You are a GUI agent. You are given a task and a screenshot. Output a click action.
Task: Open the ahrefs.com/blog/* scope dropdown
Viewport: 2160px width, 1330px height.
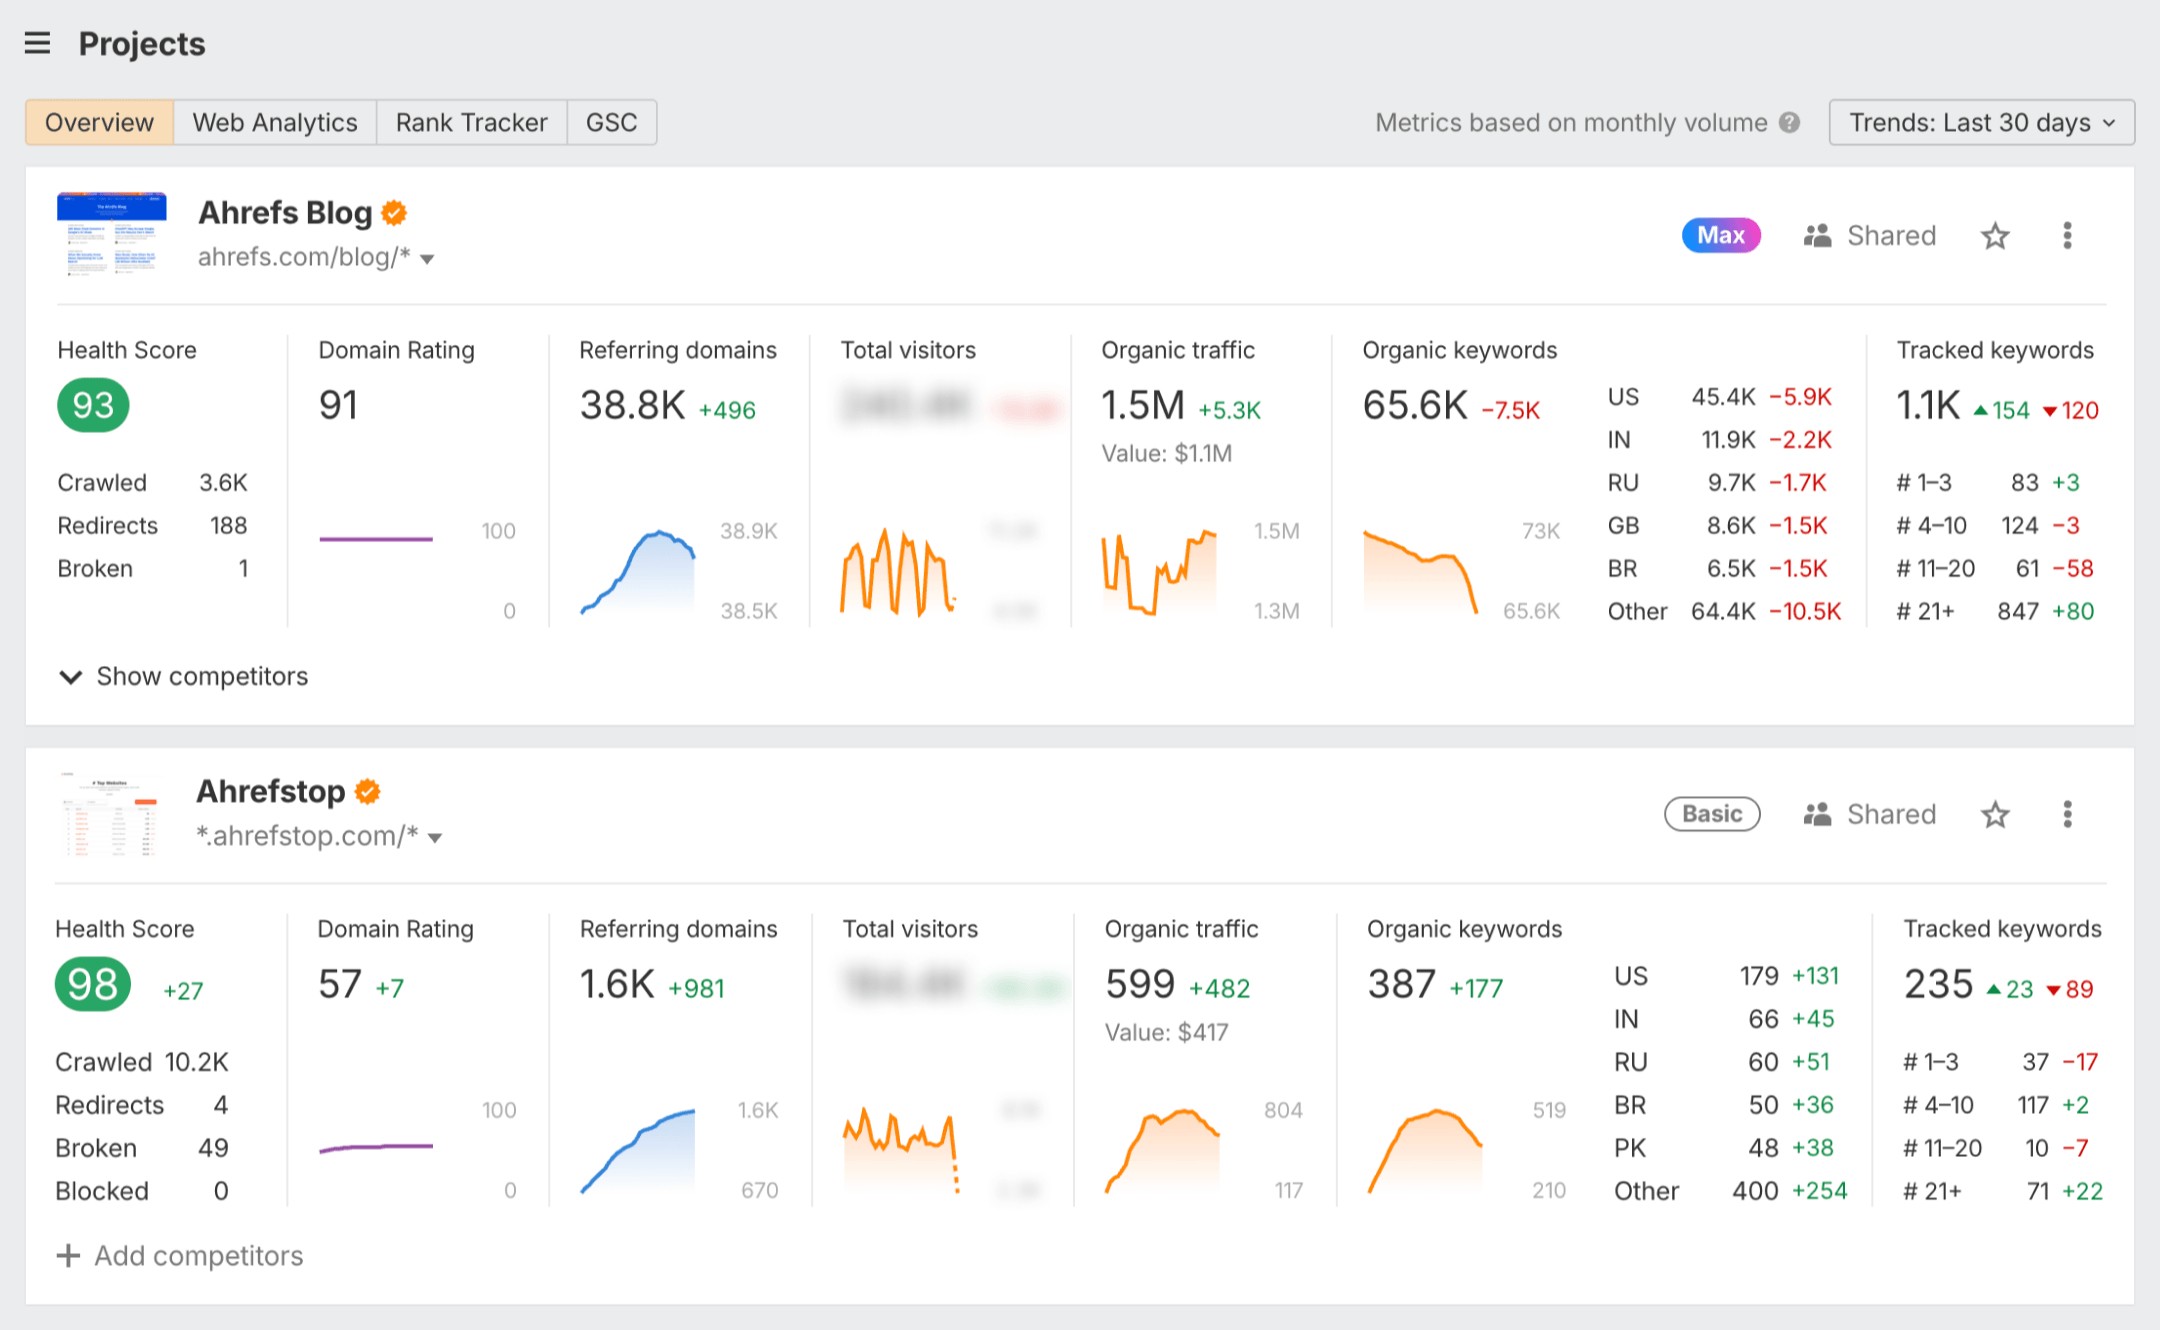tap(427, 258)
